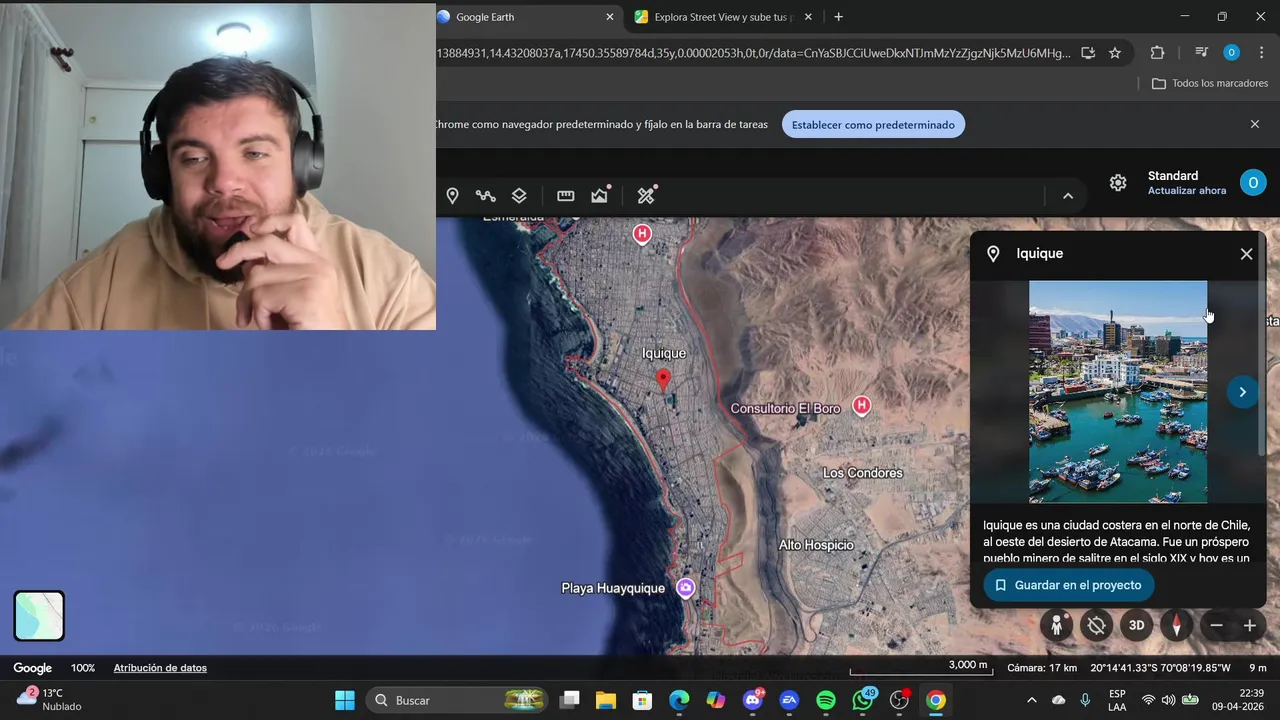Screen dimensions: 1280x720
Task: Select the add placemark pin tool
Action: (x=452, y=196)
